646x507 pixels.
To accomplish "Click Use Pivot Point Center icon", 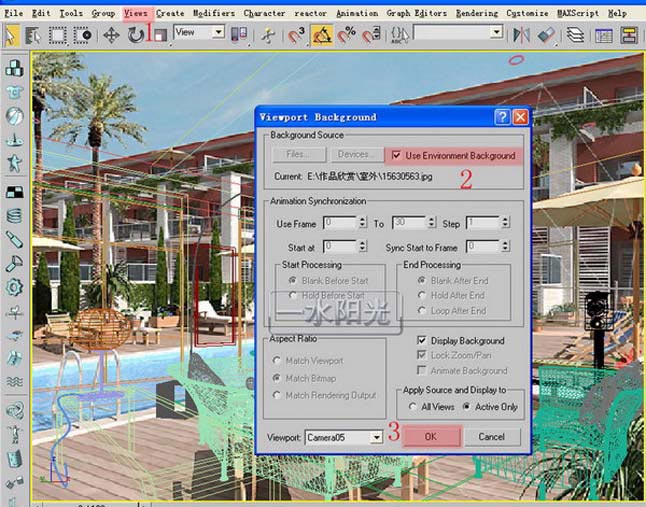I will coord(239,35).
